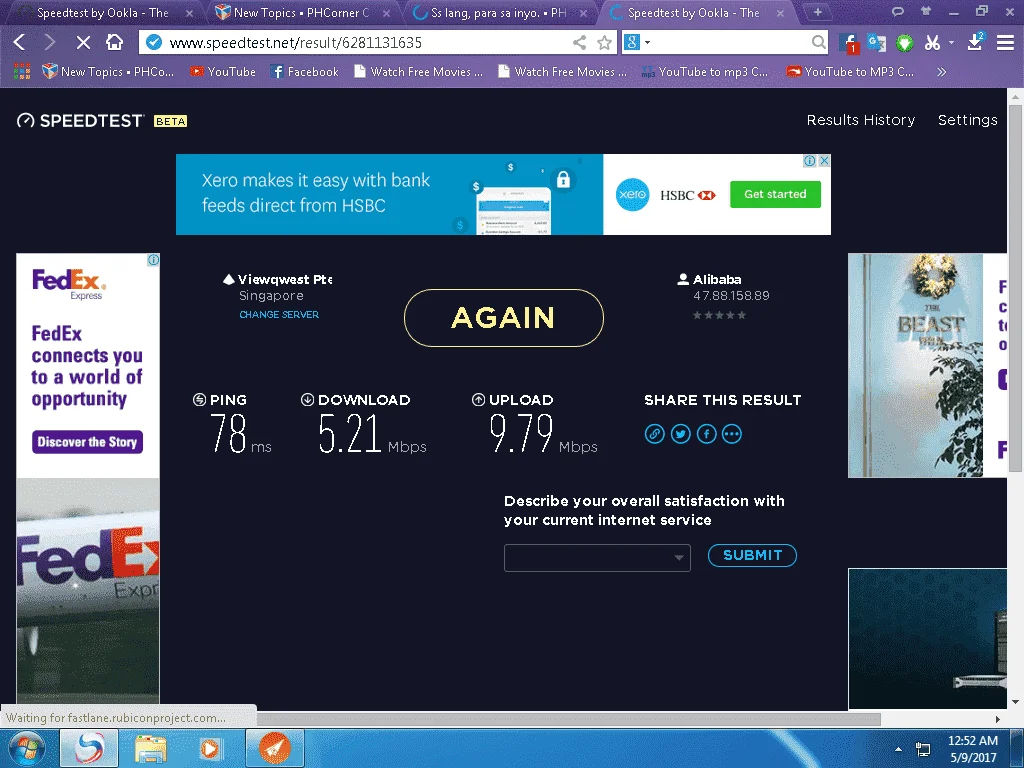This screenshot has width=1024, height=768.
Task: Expand the scissors tool dropdown arrow
Action: tap(952, 42)
